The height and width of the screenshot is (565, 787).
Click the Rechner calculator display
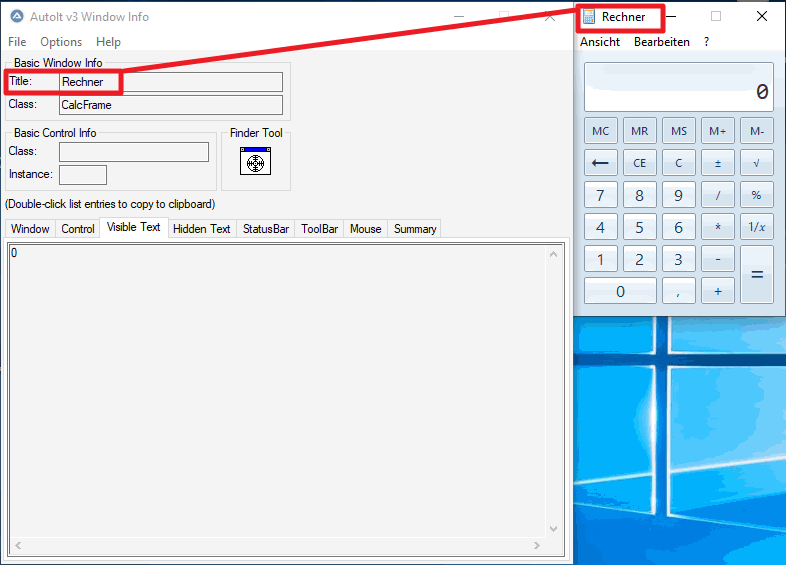tap(679, 87)
